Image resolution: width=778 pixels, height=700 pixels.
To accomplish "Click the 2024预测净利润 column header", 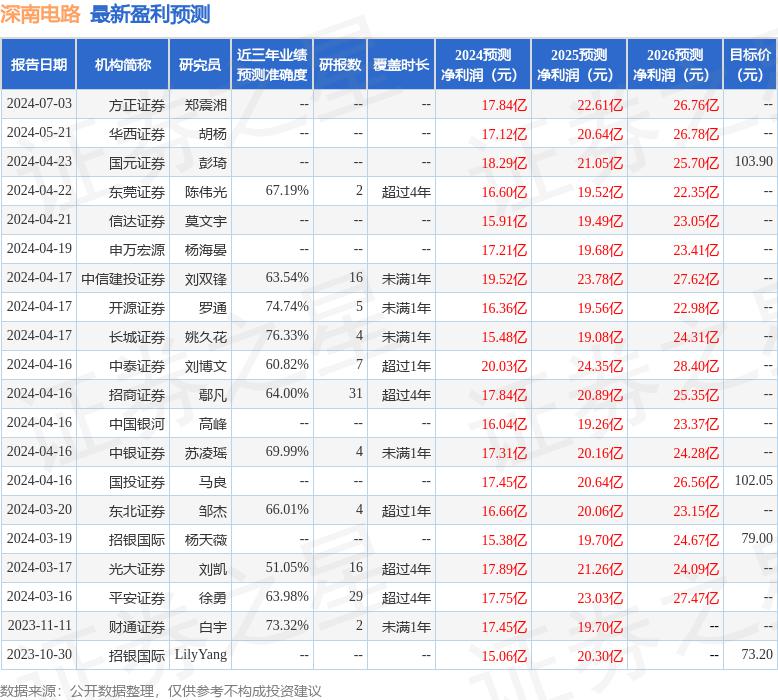I will (x=483, y=65).
